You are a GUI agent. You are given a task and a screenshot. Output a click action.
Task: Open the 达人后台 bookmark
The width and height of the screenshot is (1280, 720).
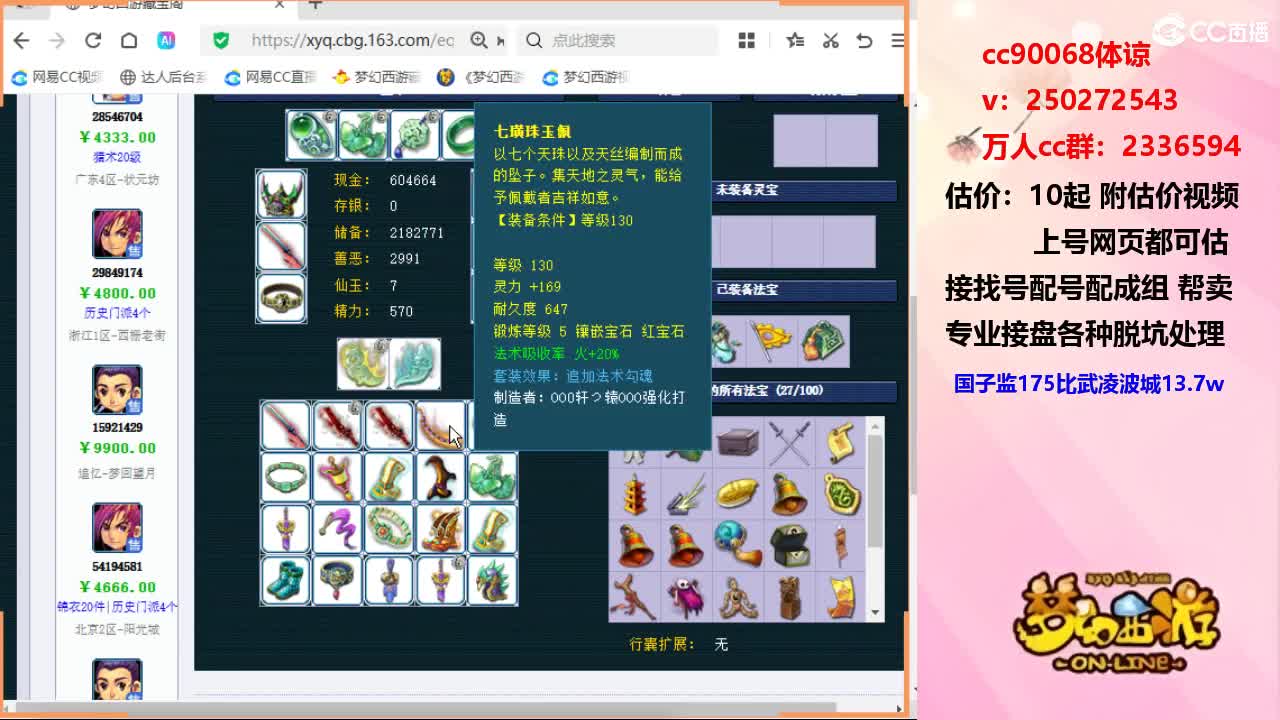[164, 77]
